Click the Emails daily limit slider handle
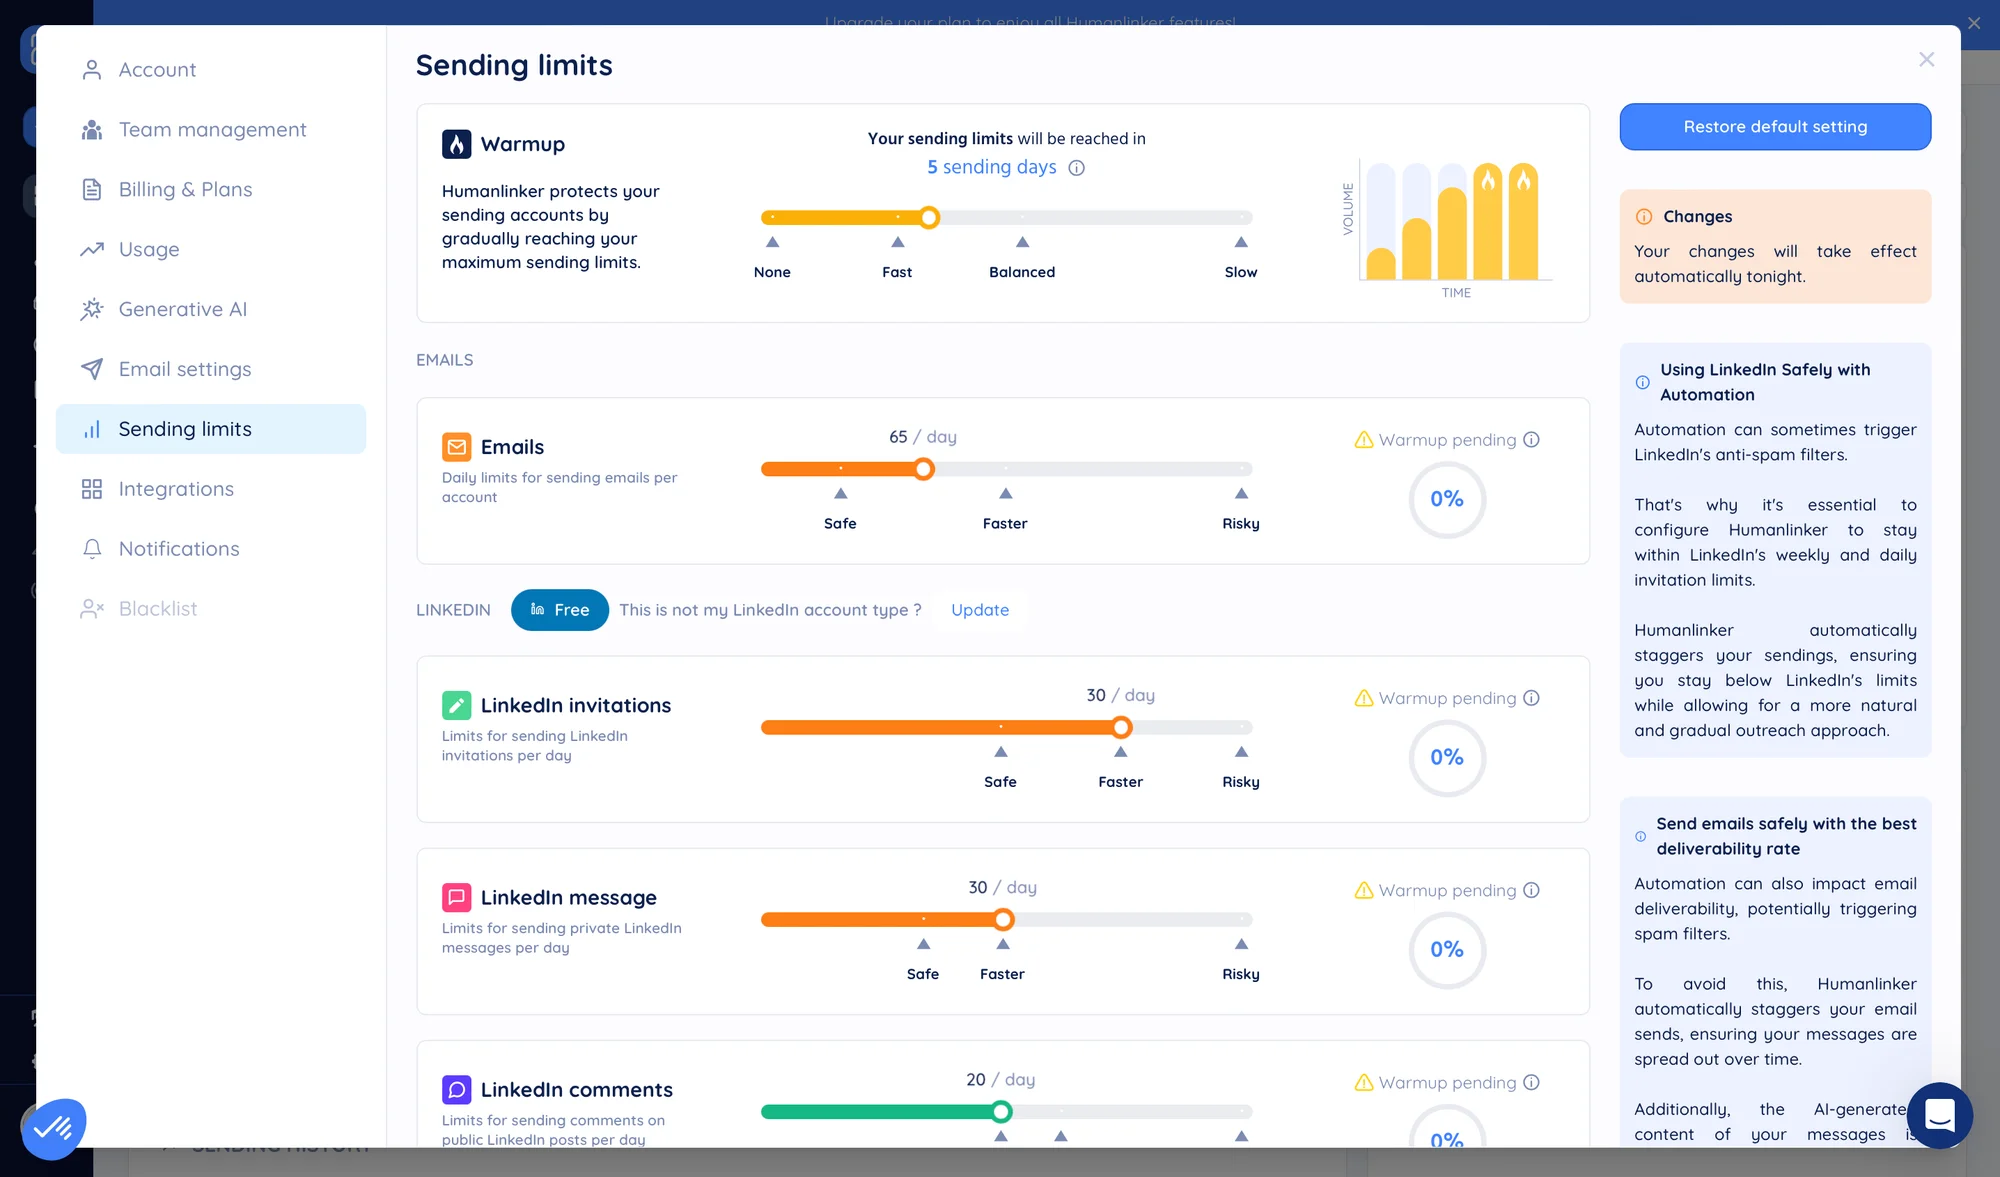The image size is (2000, 1177). 924,469
